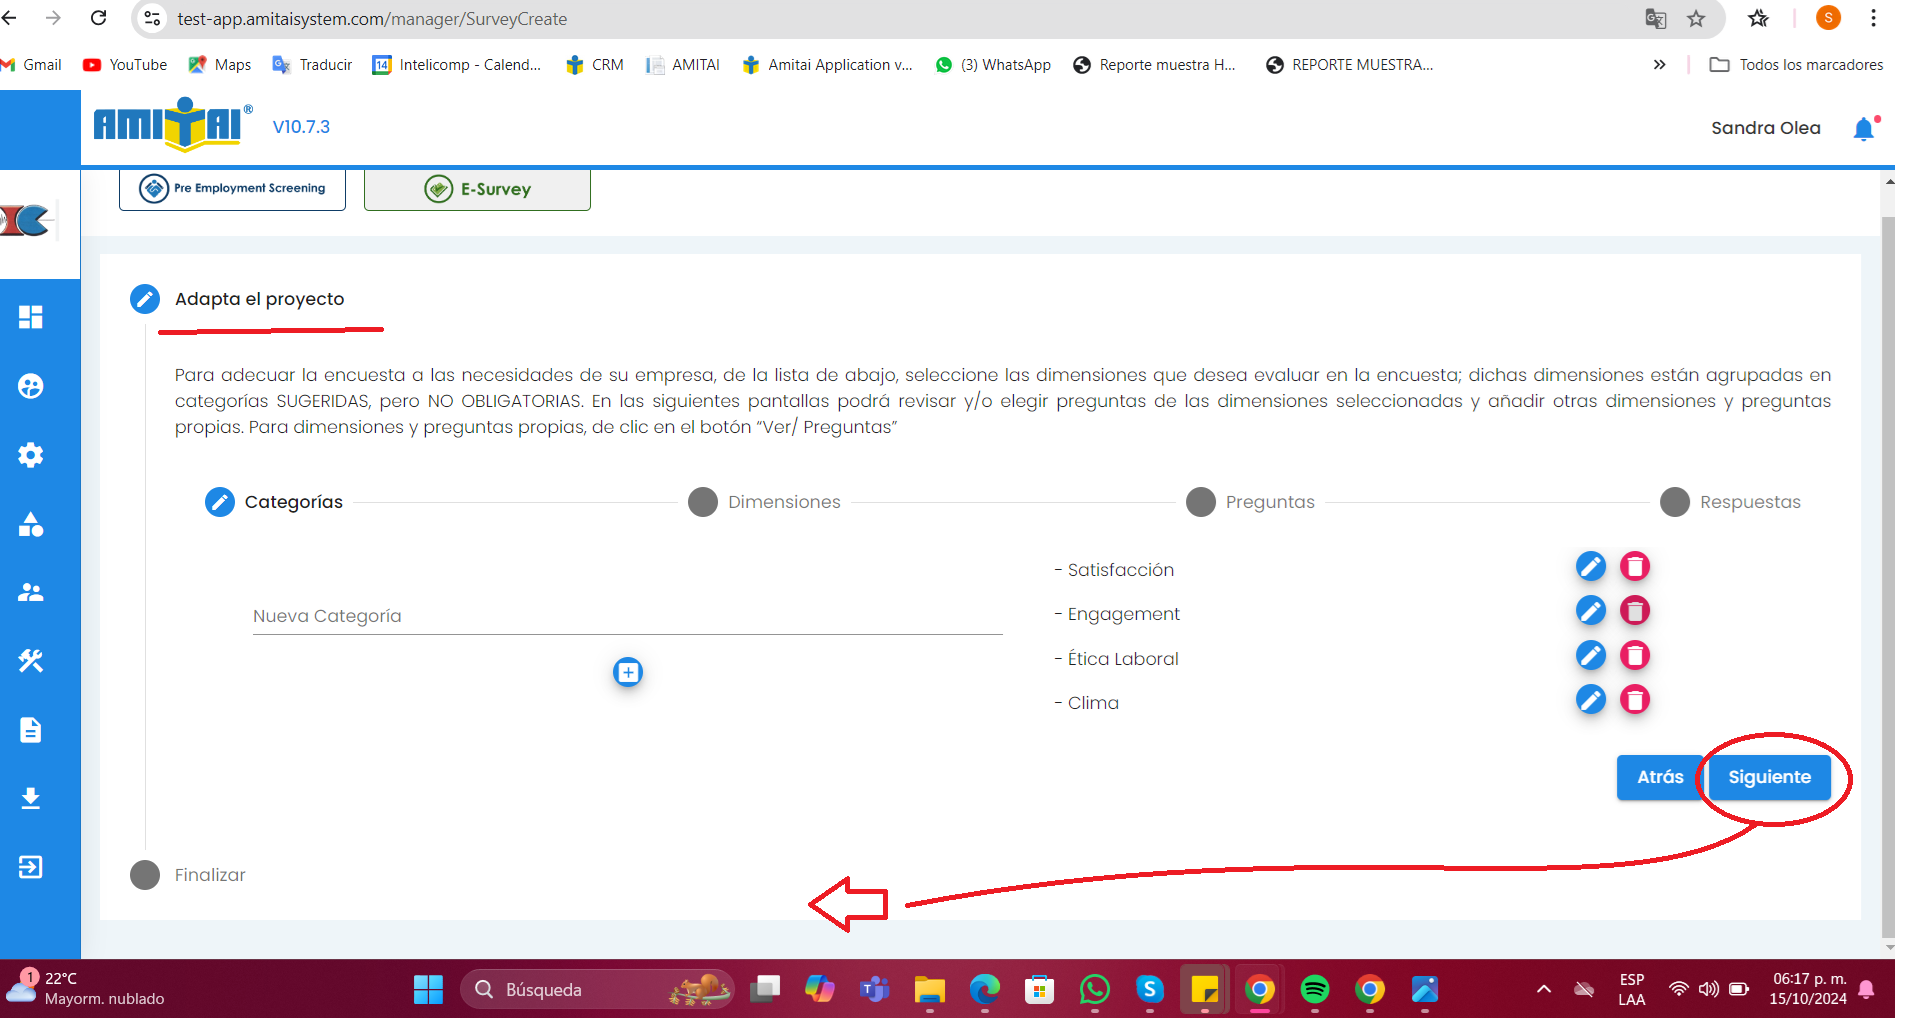The image size is (1909, 1024).
Task: Open the settings gear in sidebar
Action: [31, 456]
